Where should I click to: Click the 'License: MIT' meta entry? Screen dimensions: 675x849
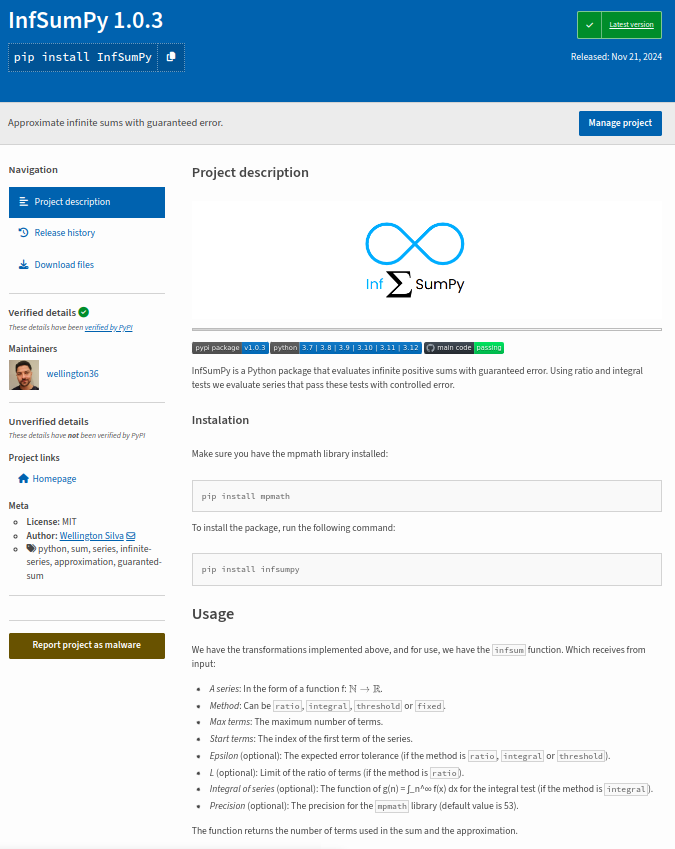point(51,522)
